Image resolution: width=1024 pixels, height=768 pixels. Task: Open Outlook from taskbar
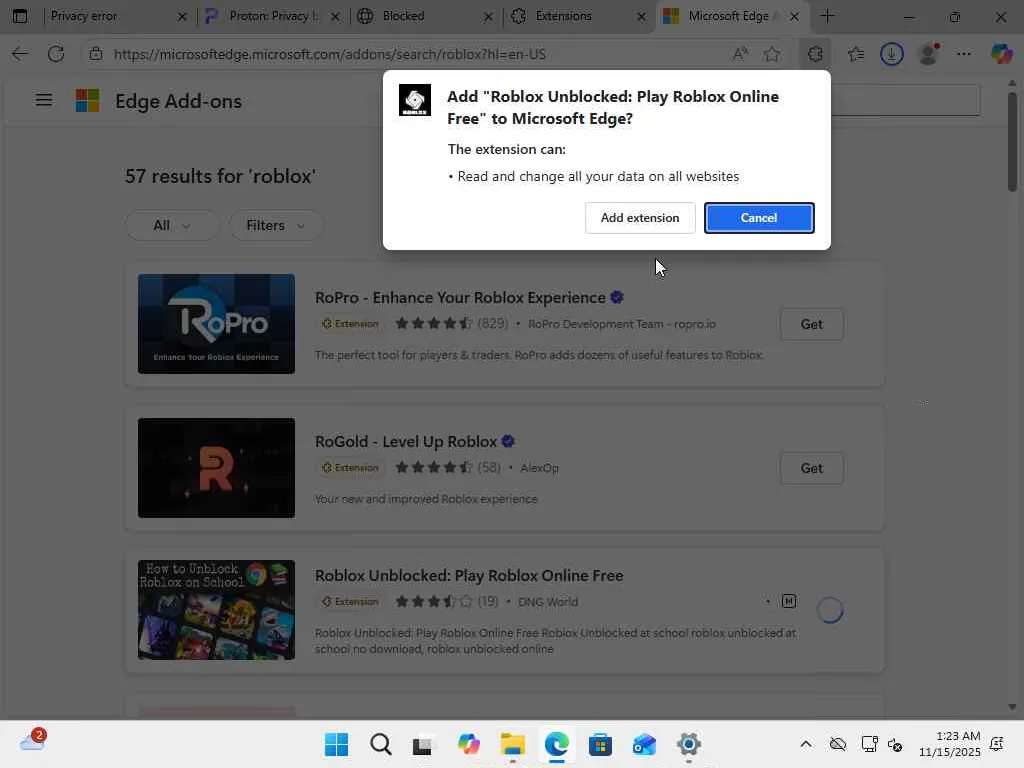[644, 744]
